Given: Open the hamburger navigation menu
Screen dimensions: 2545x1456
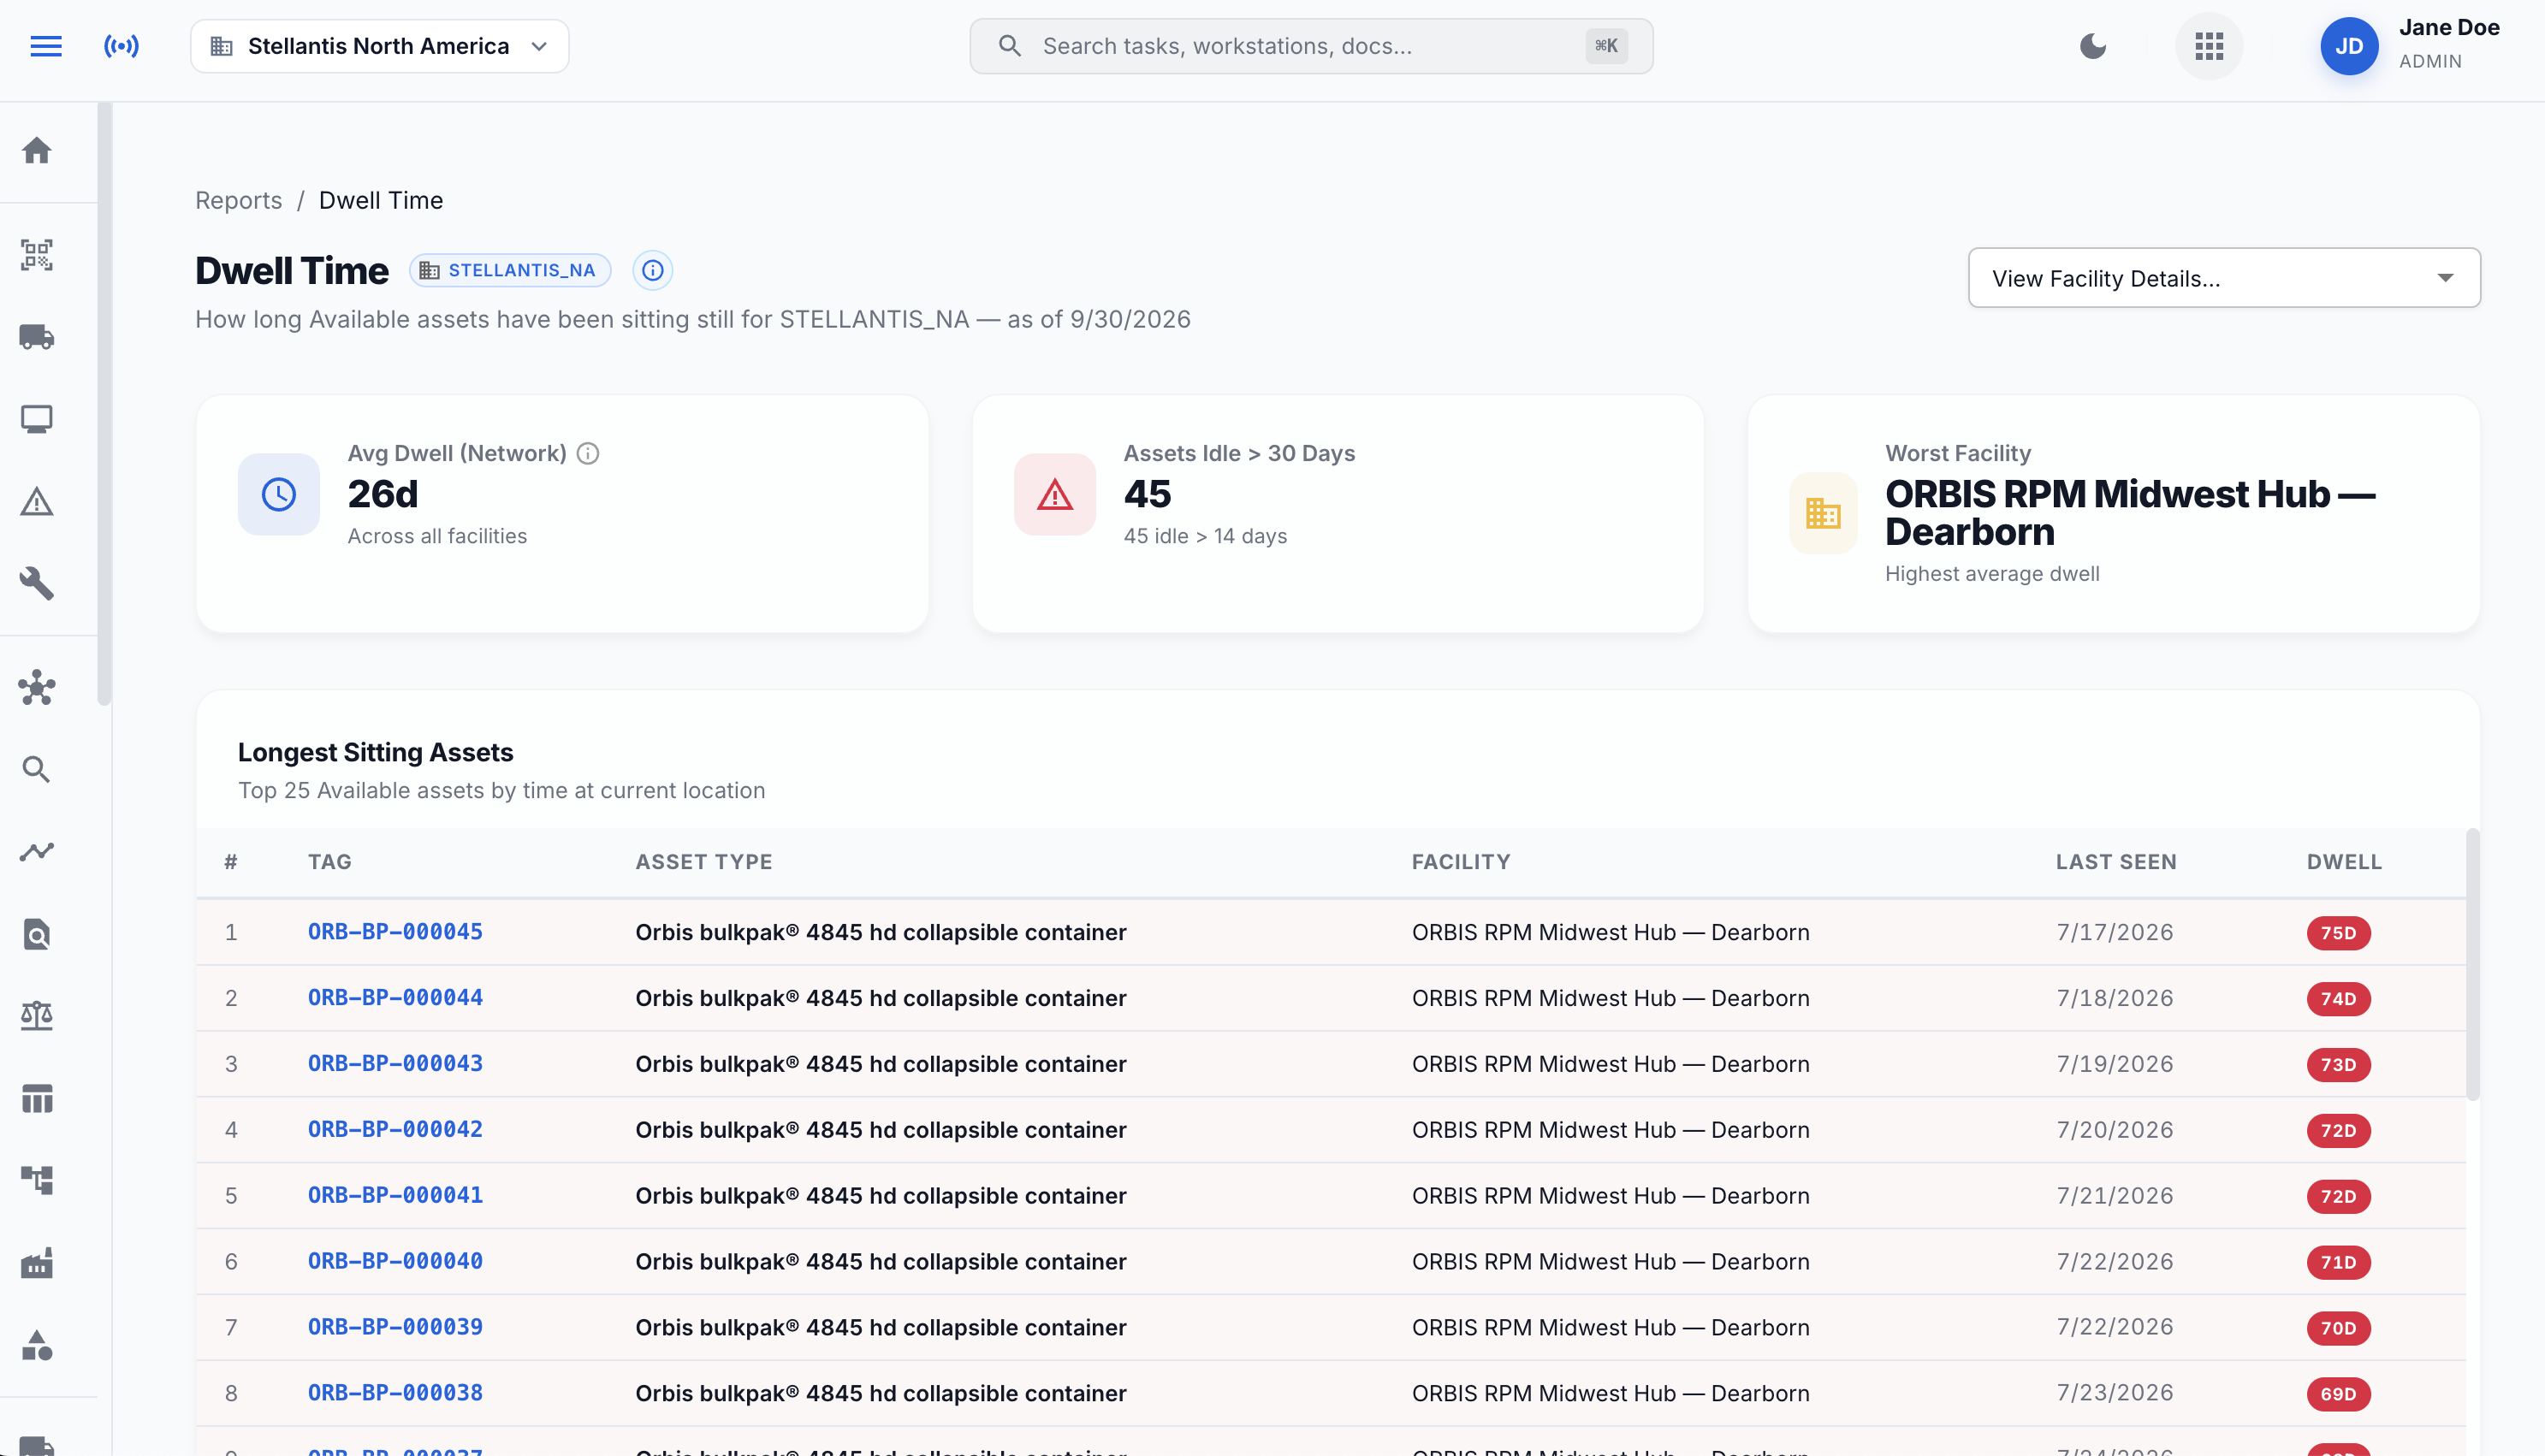Looking at the screenshot, I should pos(46,46).
